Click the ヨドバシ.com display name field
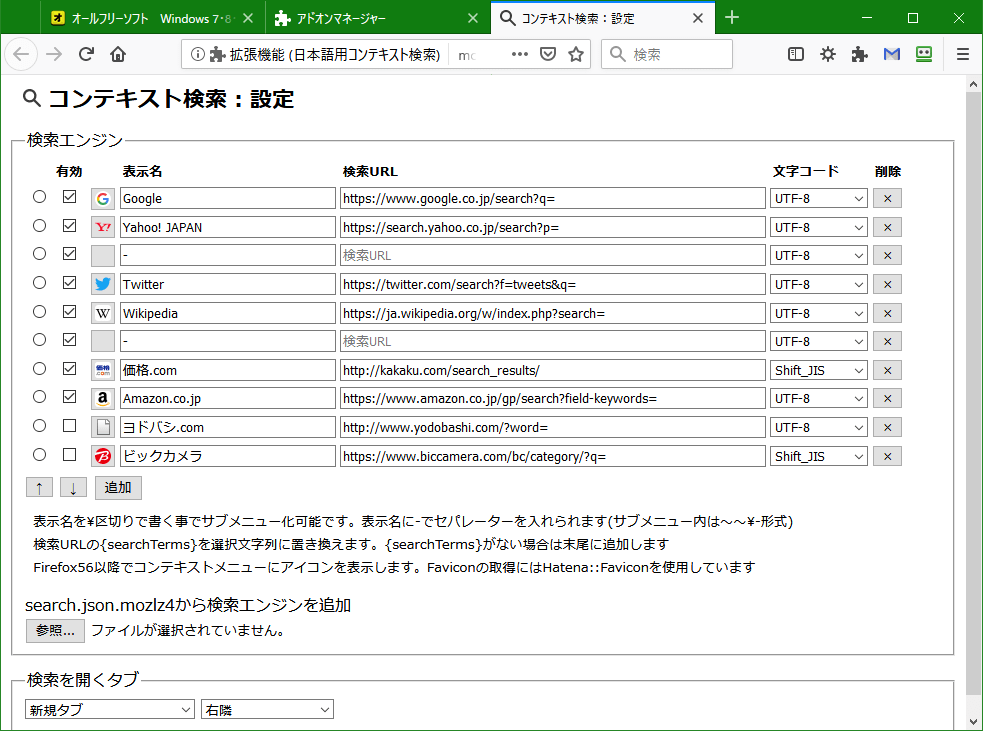983x731 pixels. coord(228,428)
